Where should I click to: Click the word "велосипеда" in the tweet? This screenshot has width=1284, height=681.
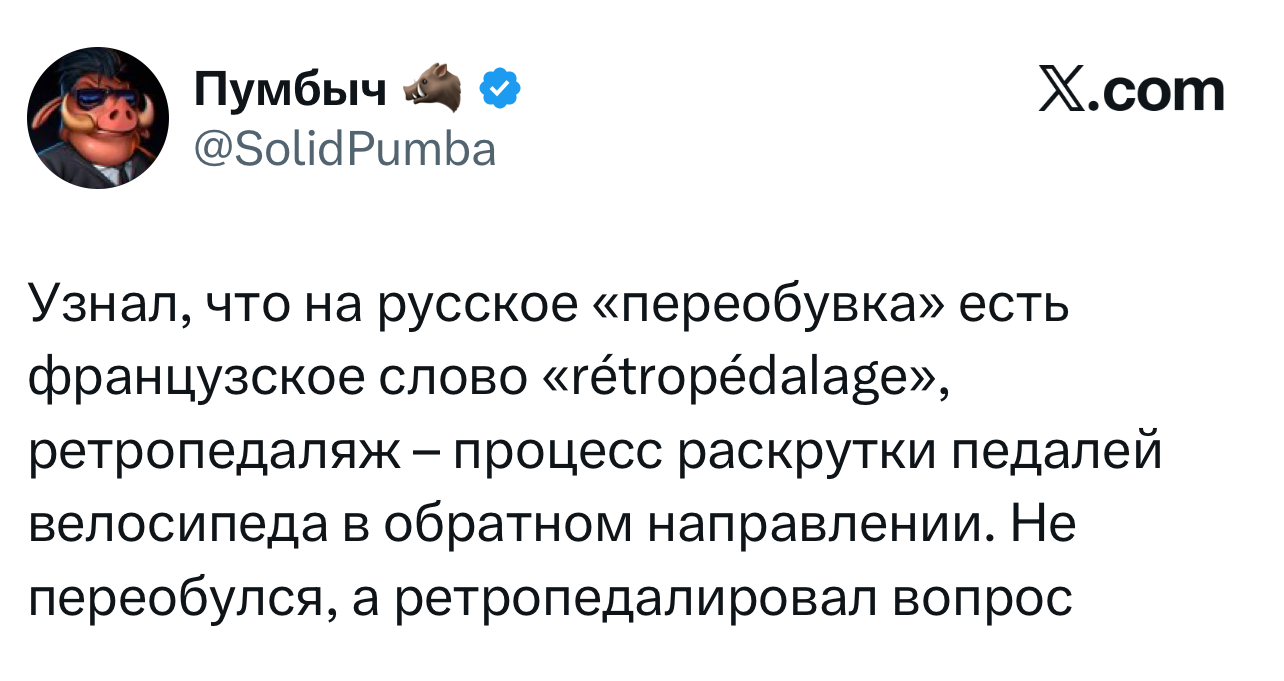click(x=178, y=525)
